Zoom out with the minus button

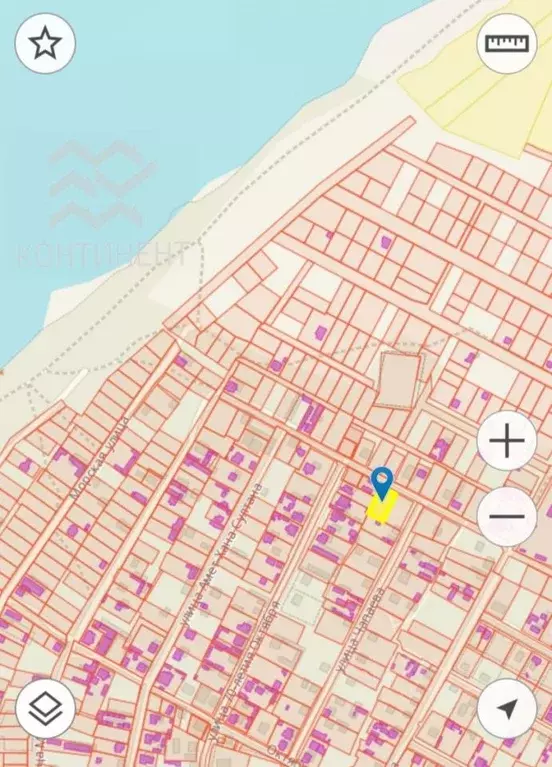click(x=507, y=516)
